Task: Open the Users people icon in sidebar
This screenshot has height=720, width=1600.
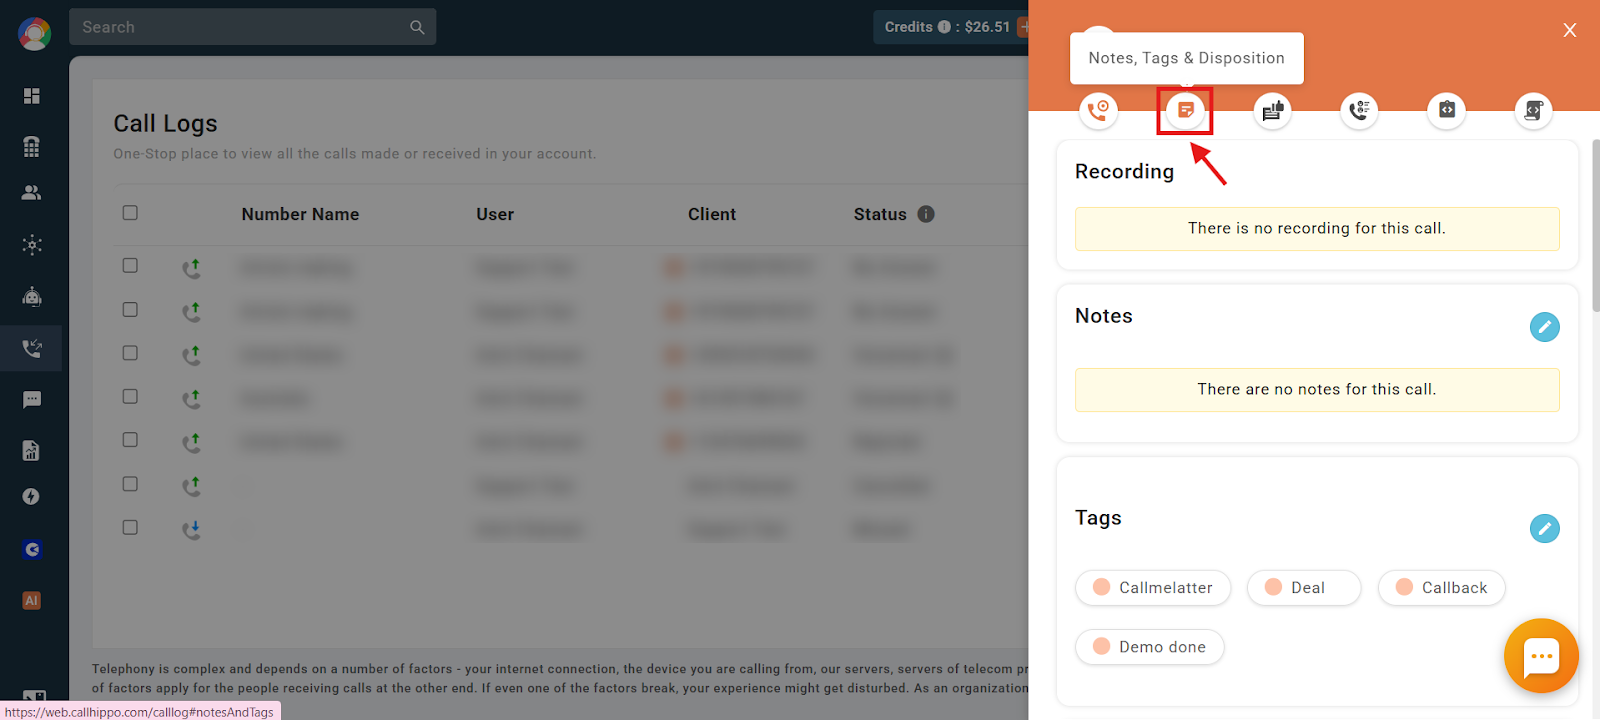Action: pyautogui.click(x=32, y=193)
